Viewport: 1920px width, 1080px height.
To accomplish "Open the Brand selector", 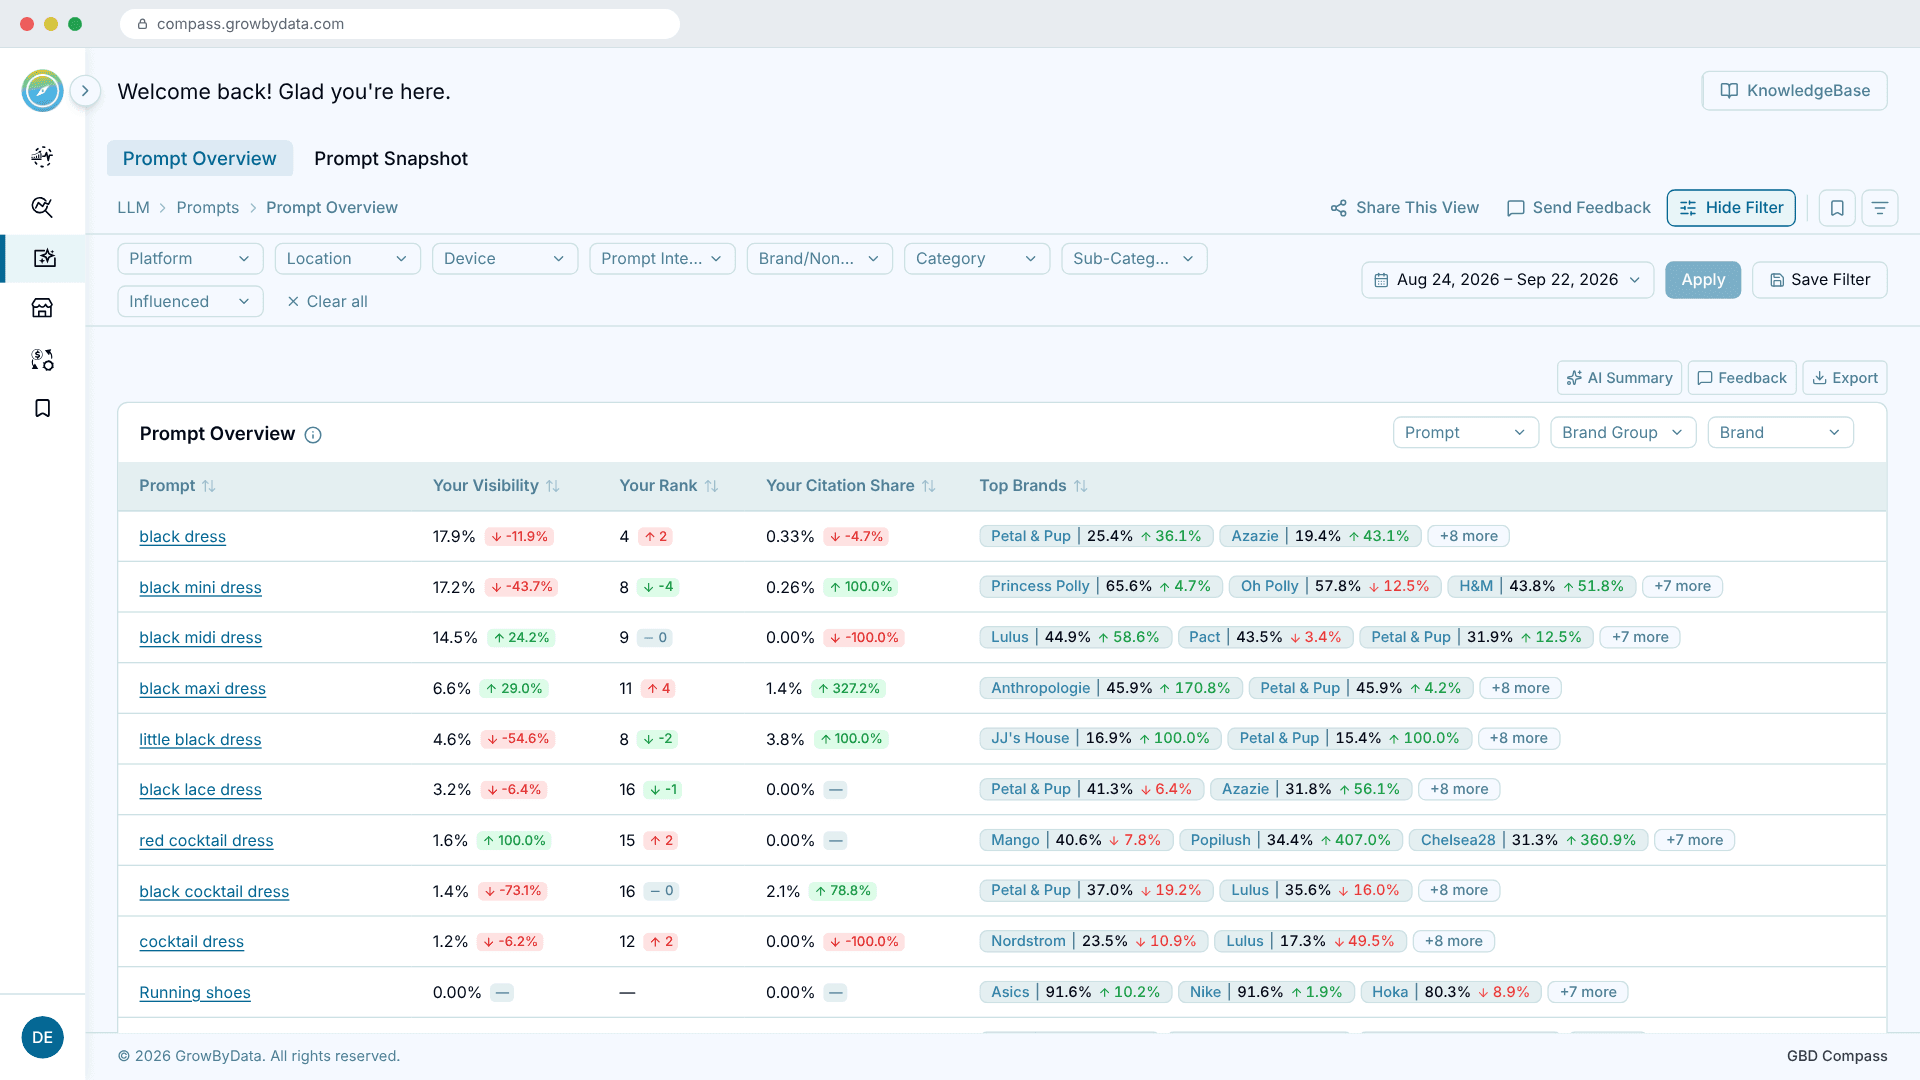I will pos(1780,432).
